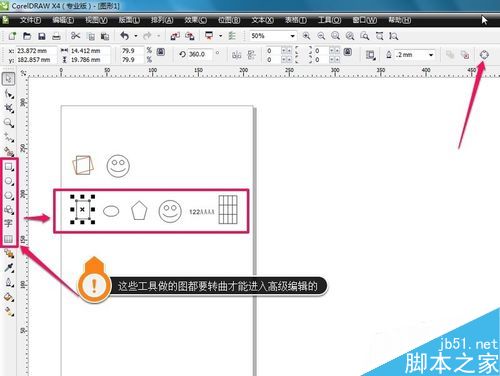Select the Smart Fill tool
Image resolution: width=500 pixels, height=376 pixels.
[x=9, y=152]
